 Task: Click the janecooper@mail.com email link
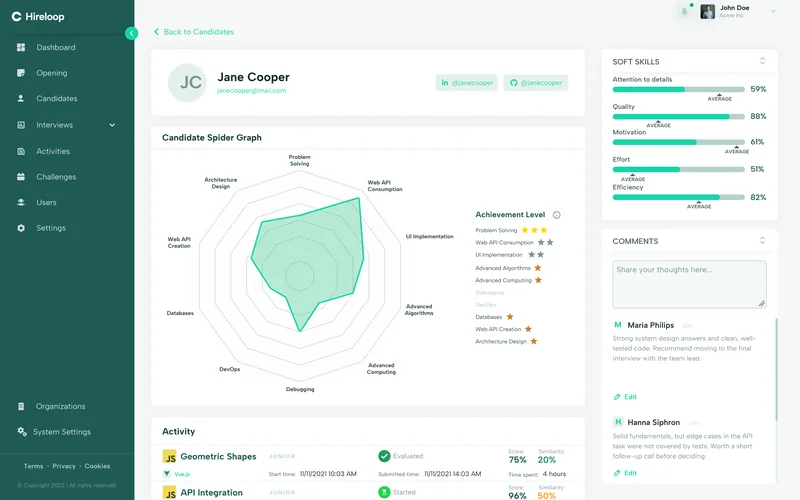click(x=251, y=91)
